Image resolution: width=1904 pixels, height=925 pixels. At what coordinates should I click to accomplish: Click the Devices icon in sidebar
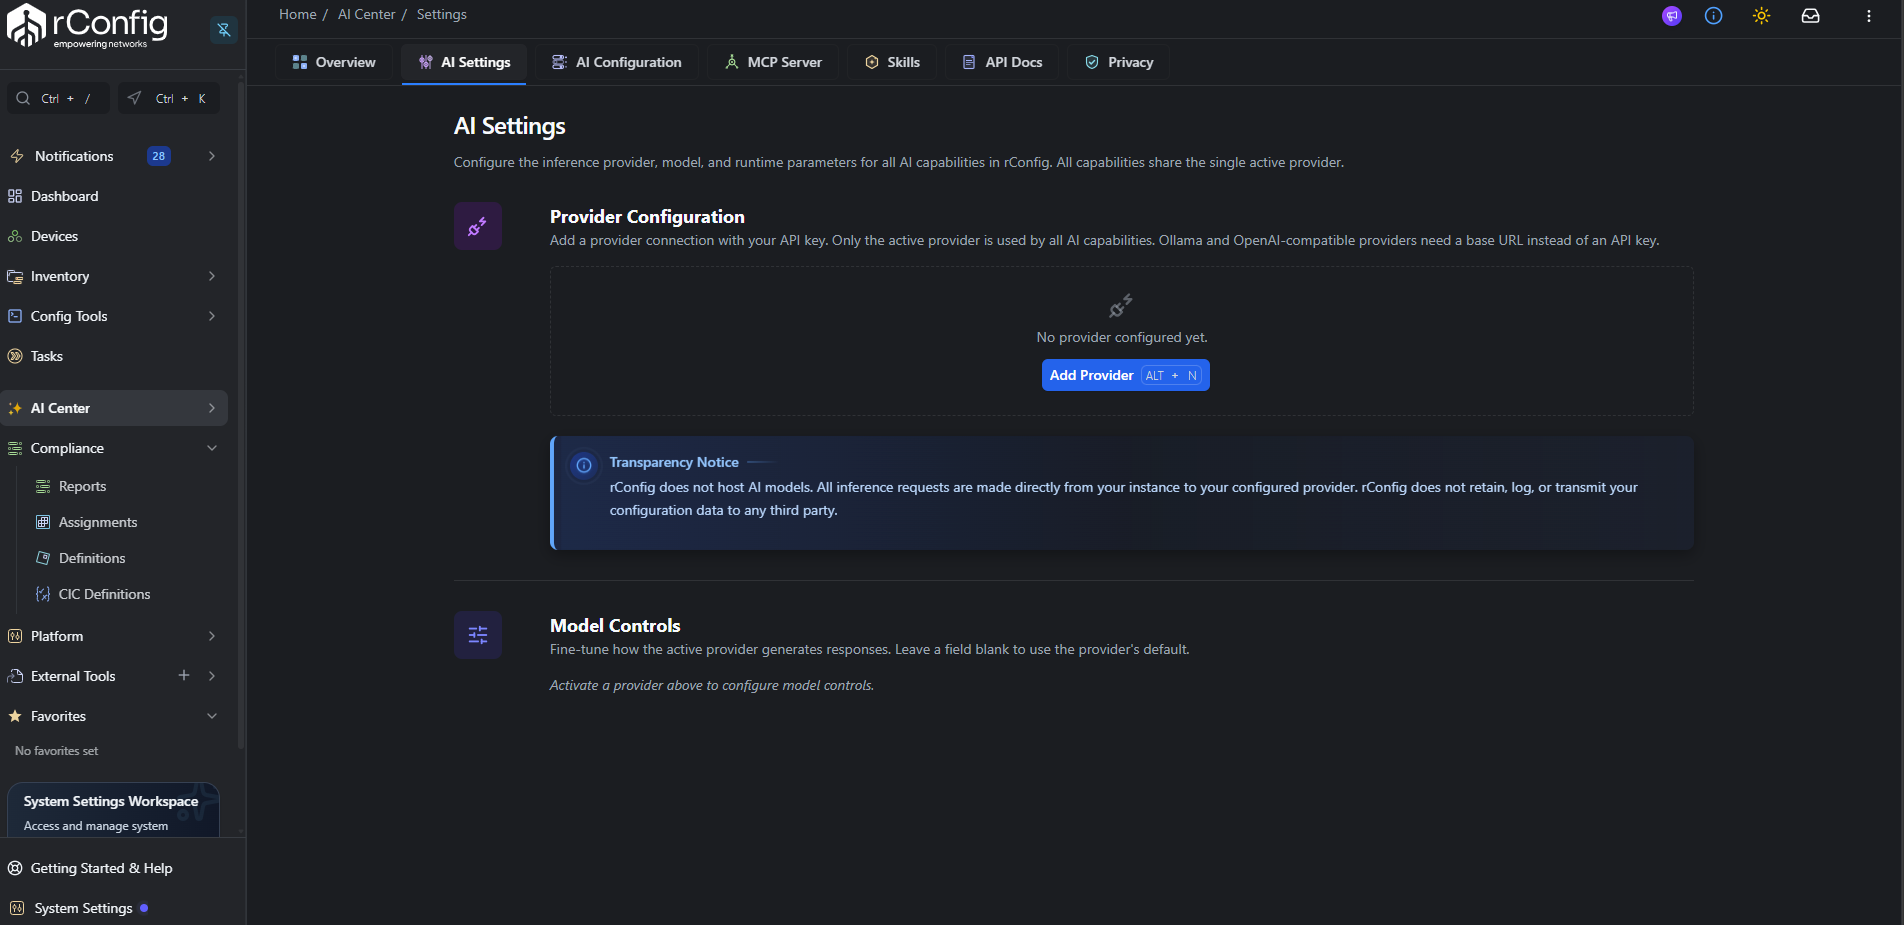15,236
